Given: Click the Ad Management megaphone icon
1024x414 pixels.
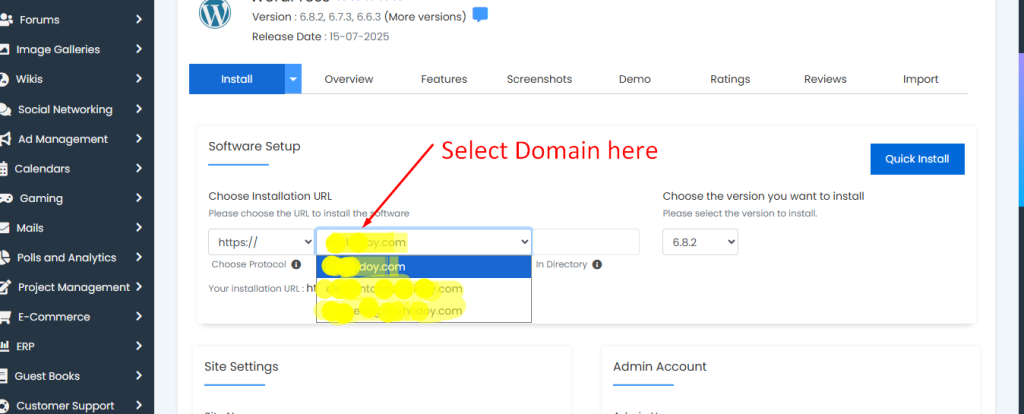Looking at the screenshot, I should coord(6,139).
